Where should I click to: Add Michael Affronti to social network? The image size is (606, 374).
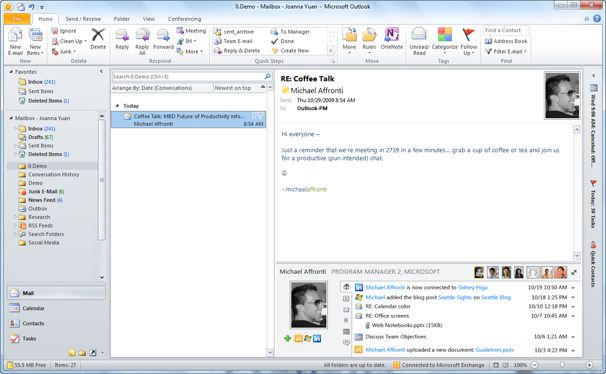[287, 338]
